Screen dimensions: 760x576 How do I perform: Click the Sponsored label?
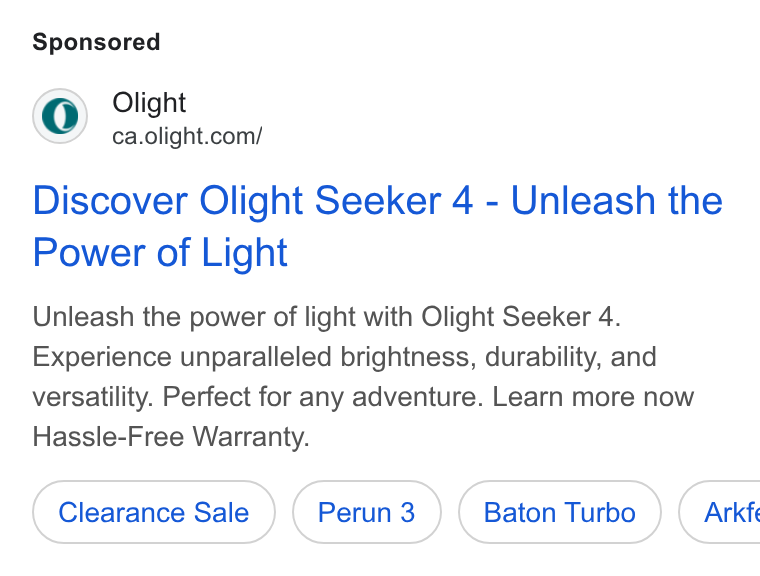click(96, 42)
